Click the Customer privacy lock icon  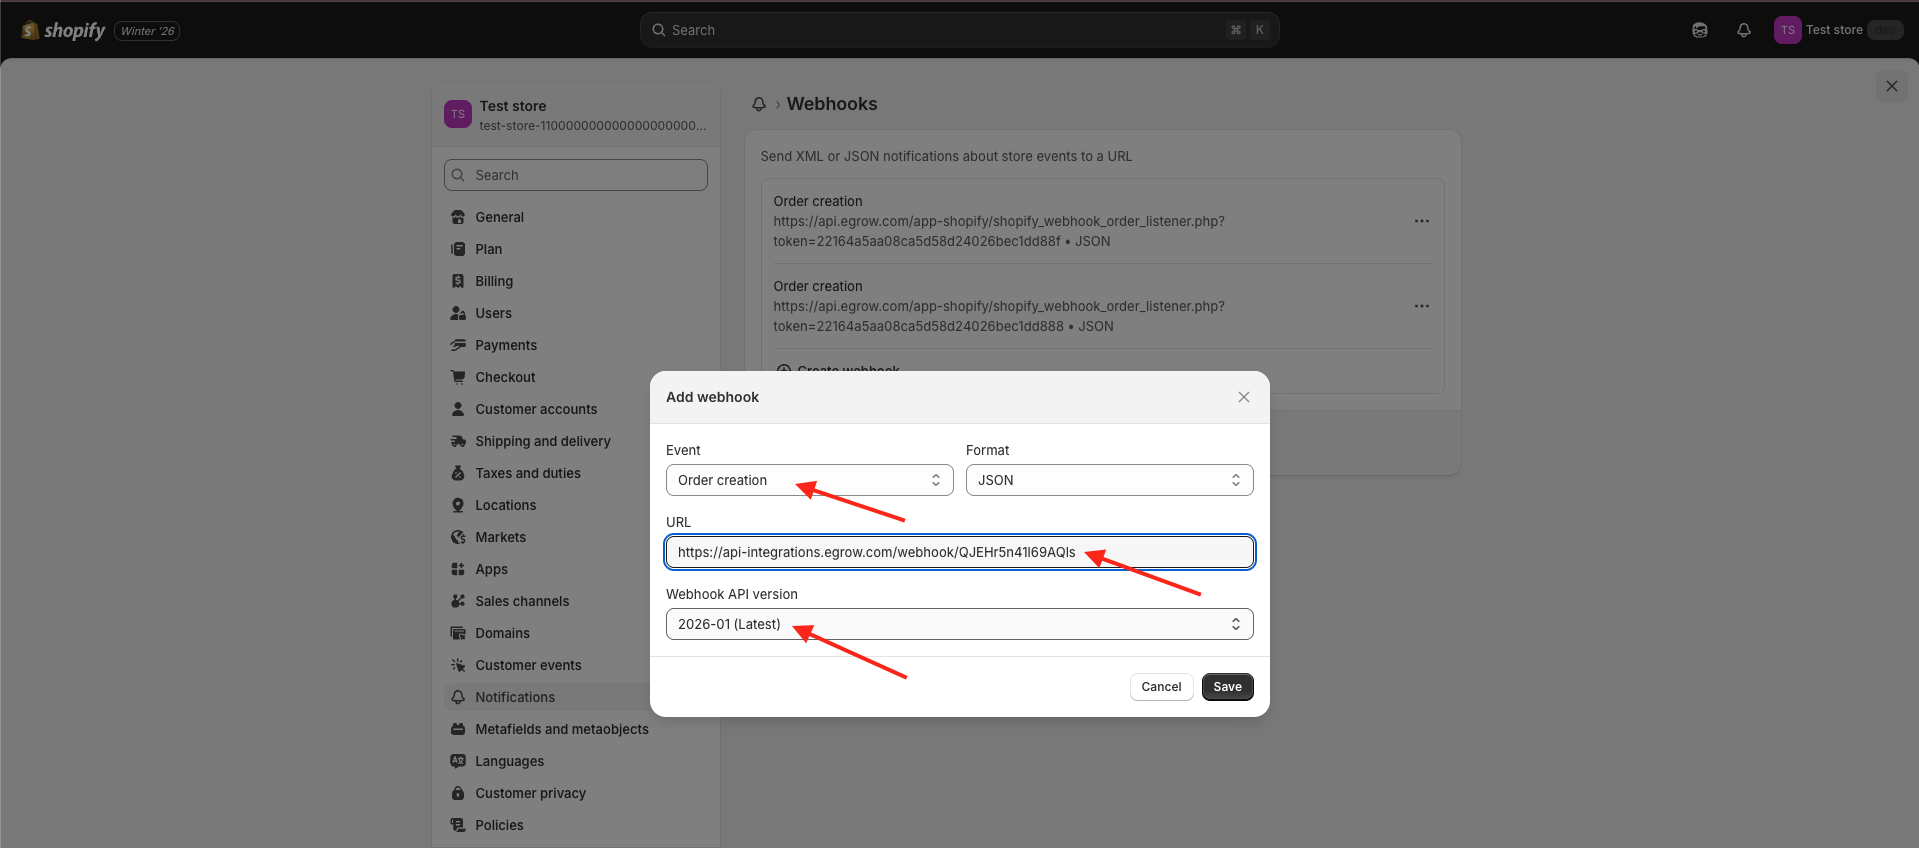458,793
